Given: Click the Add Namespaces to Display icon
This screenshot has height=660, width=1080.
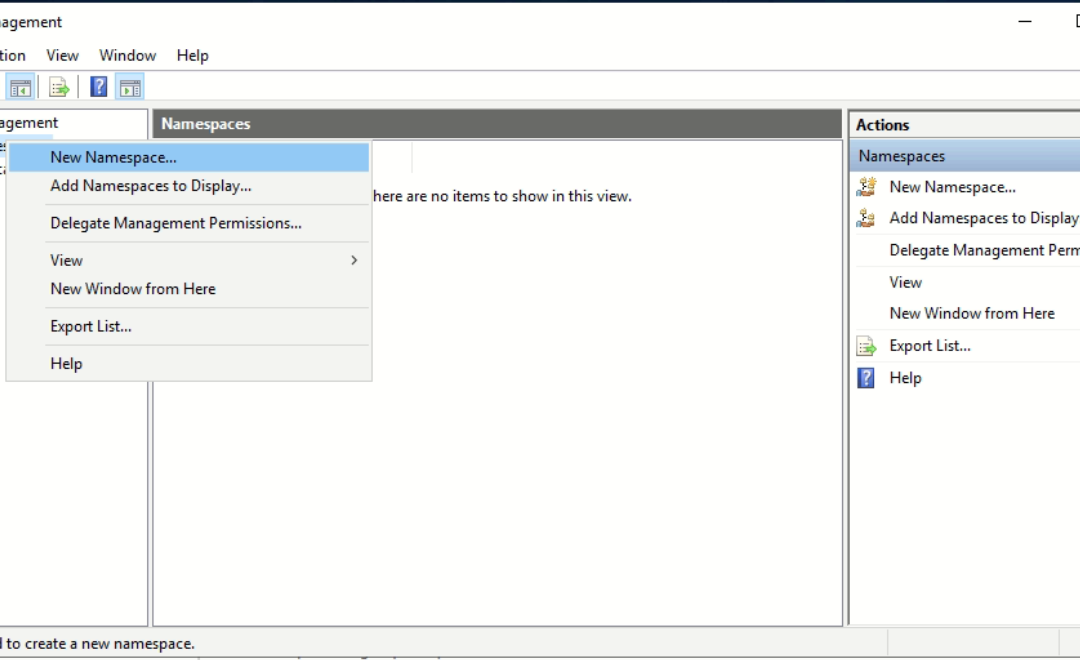Looking at the screenshot, I should 866,218.
